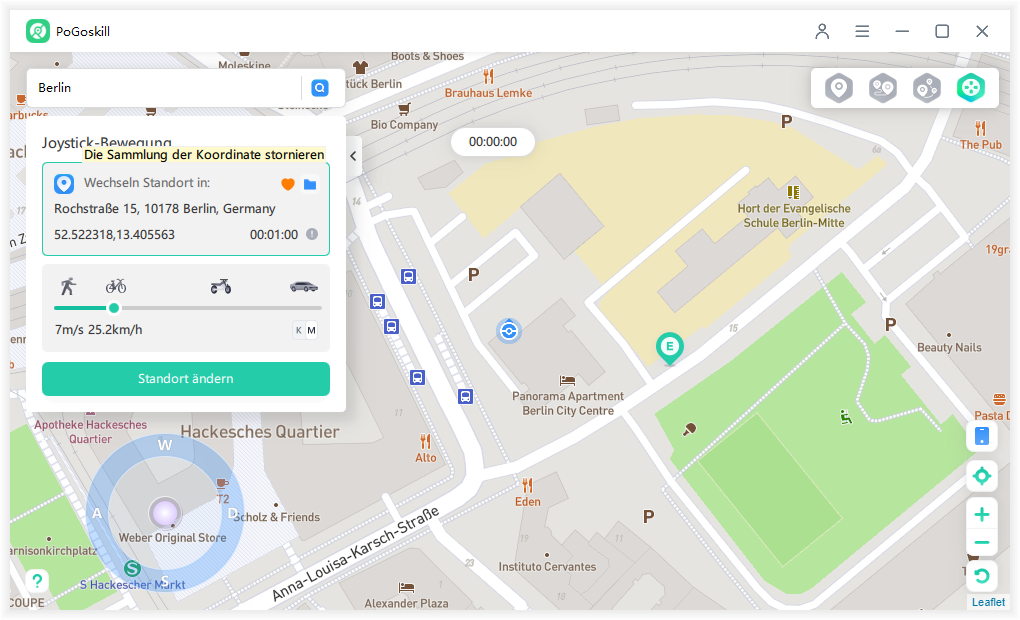The height and width of the screenshot is (620, 1020).
Task: Recenter map with the crosshair locate icon
Action: click(982, 476)
